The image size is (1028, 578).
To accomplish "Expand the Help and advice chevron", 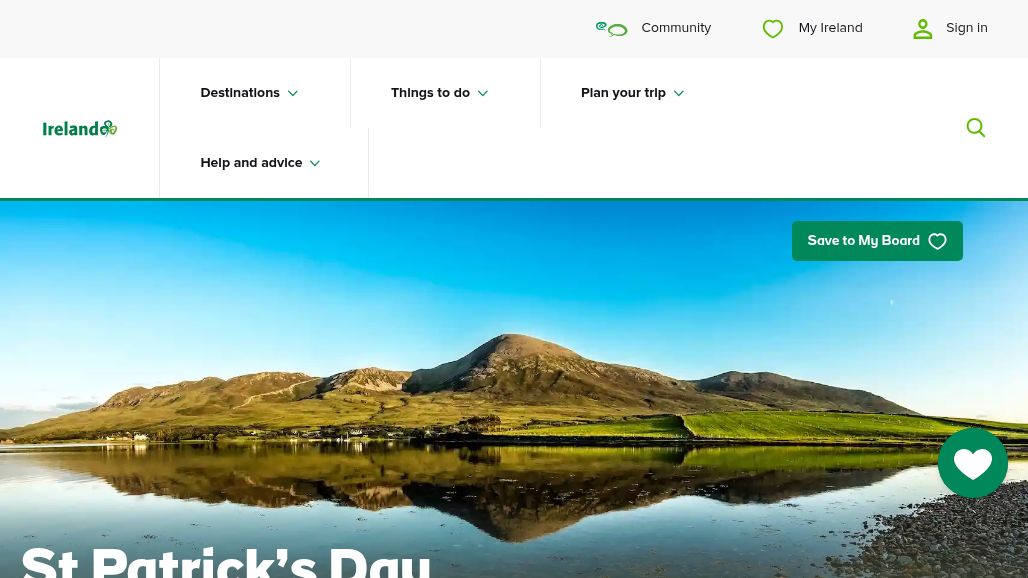I will 315,163.
